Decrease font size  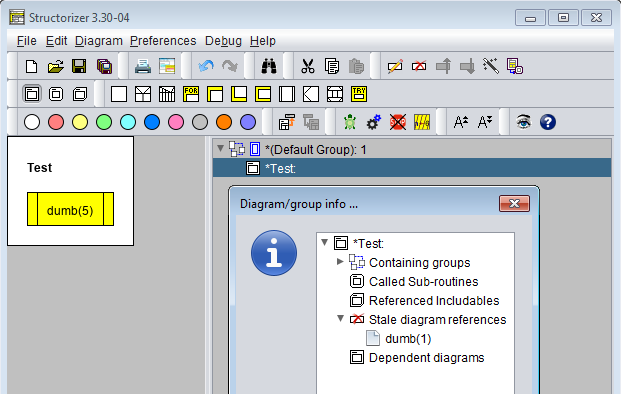coord(485,122)
